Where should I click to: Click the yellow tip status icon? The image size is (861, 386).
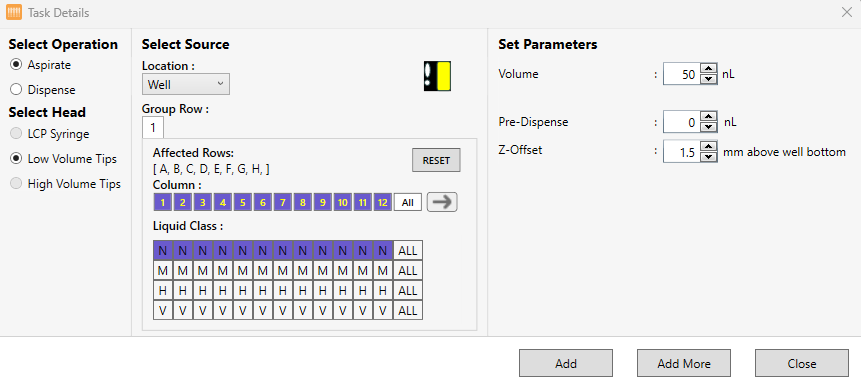coord(437,76)
